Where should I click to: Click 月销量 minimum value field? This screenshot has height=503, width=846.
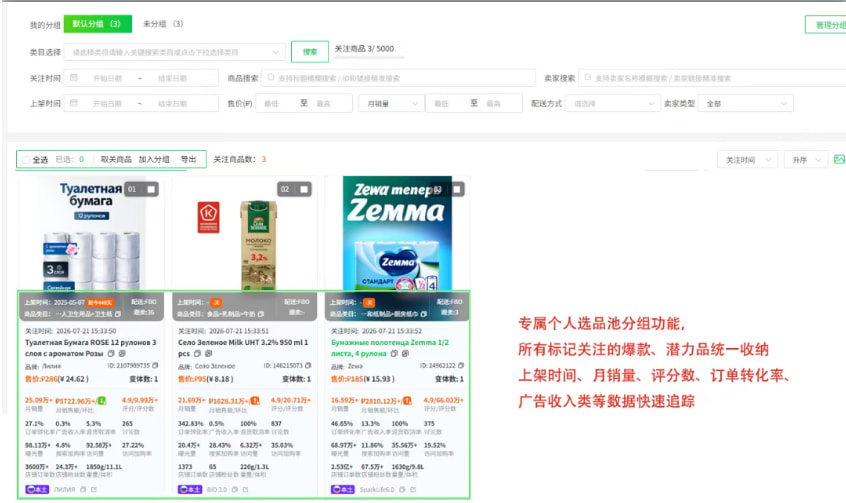pyautogui.click(x=441, y=103)
